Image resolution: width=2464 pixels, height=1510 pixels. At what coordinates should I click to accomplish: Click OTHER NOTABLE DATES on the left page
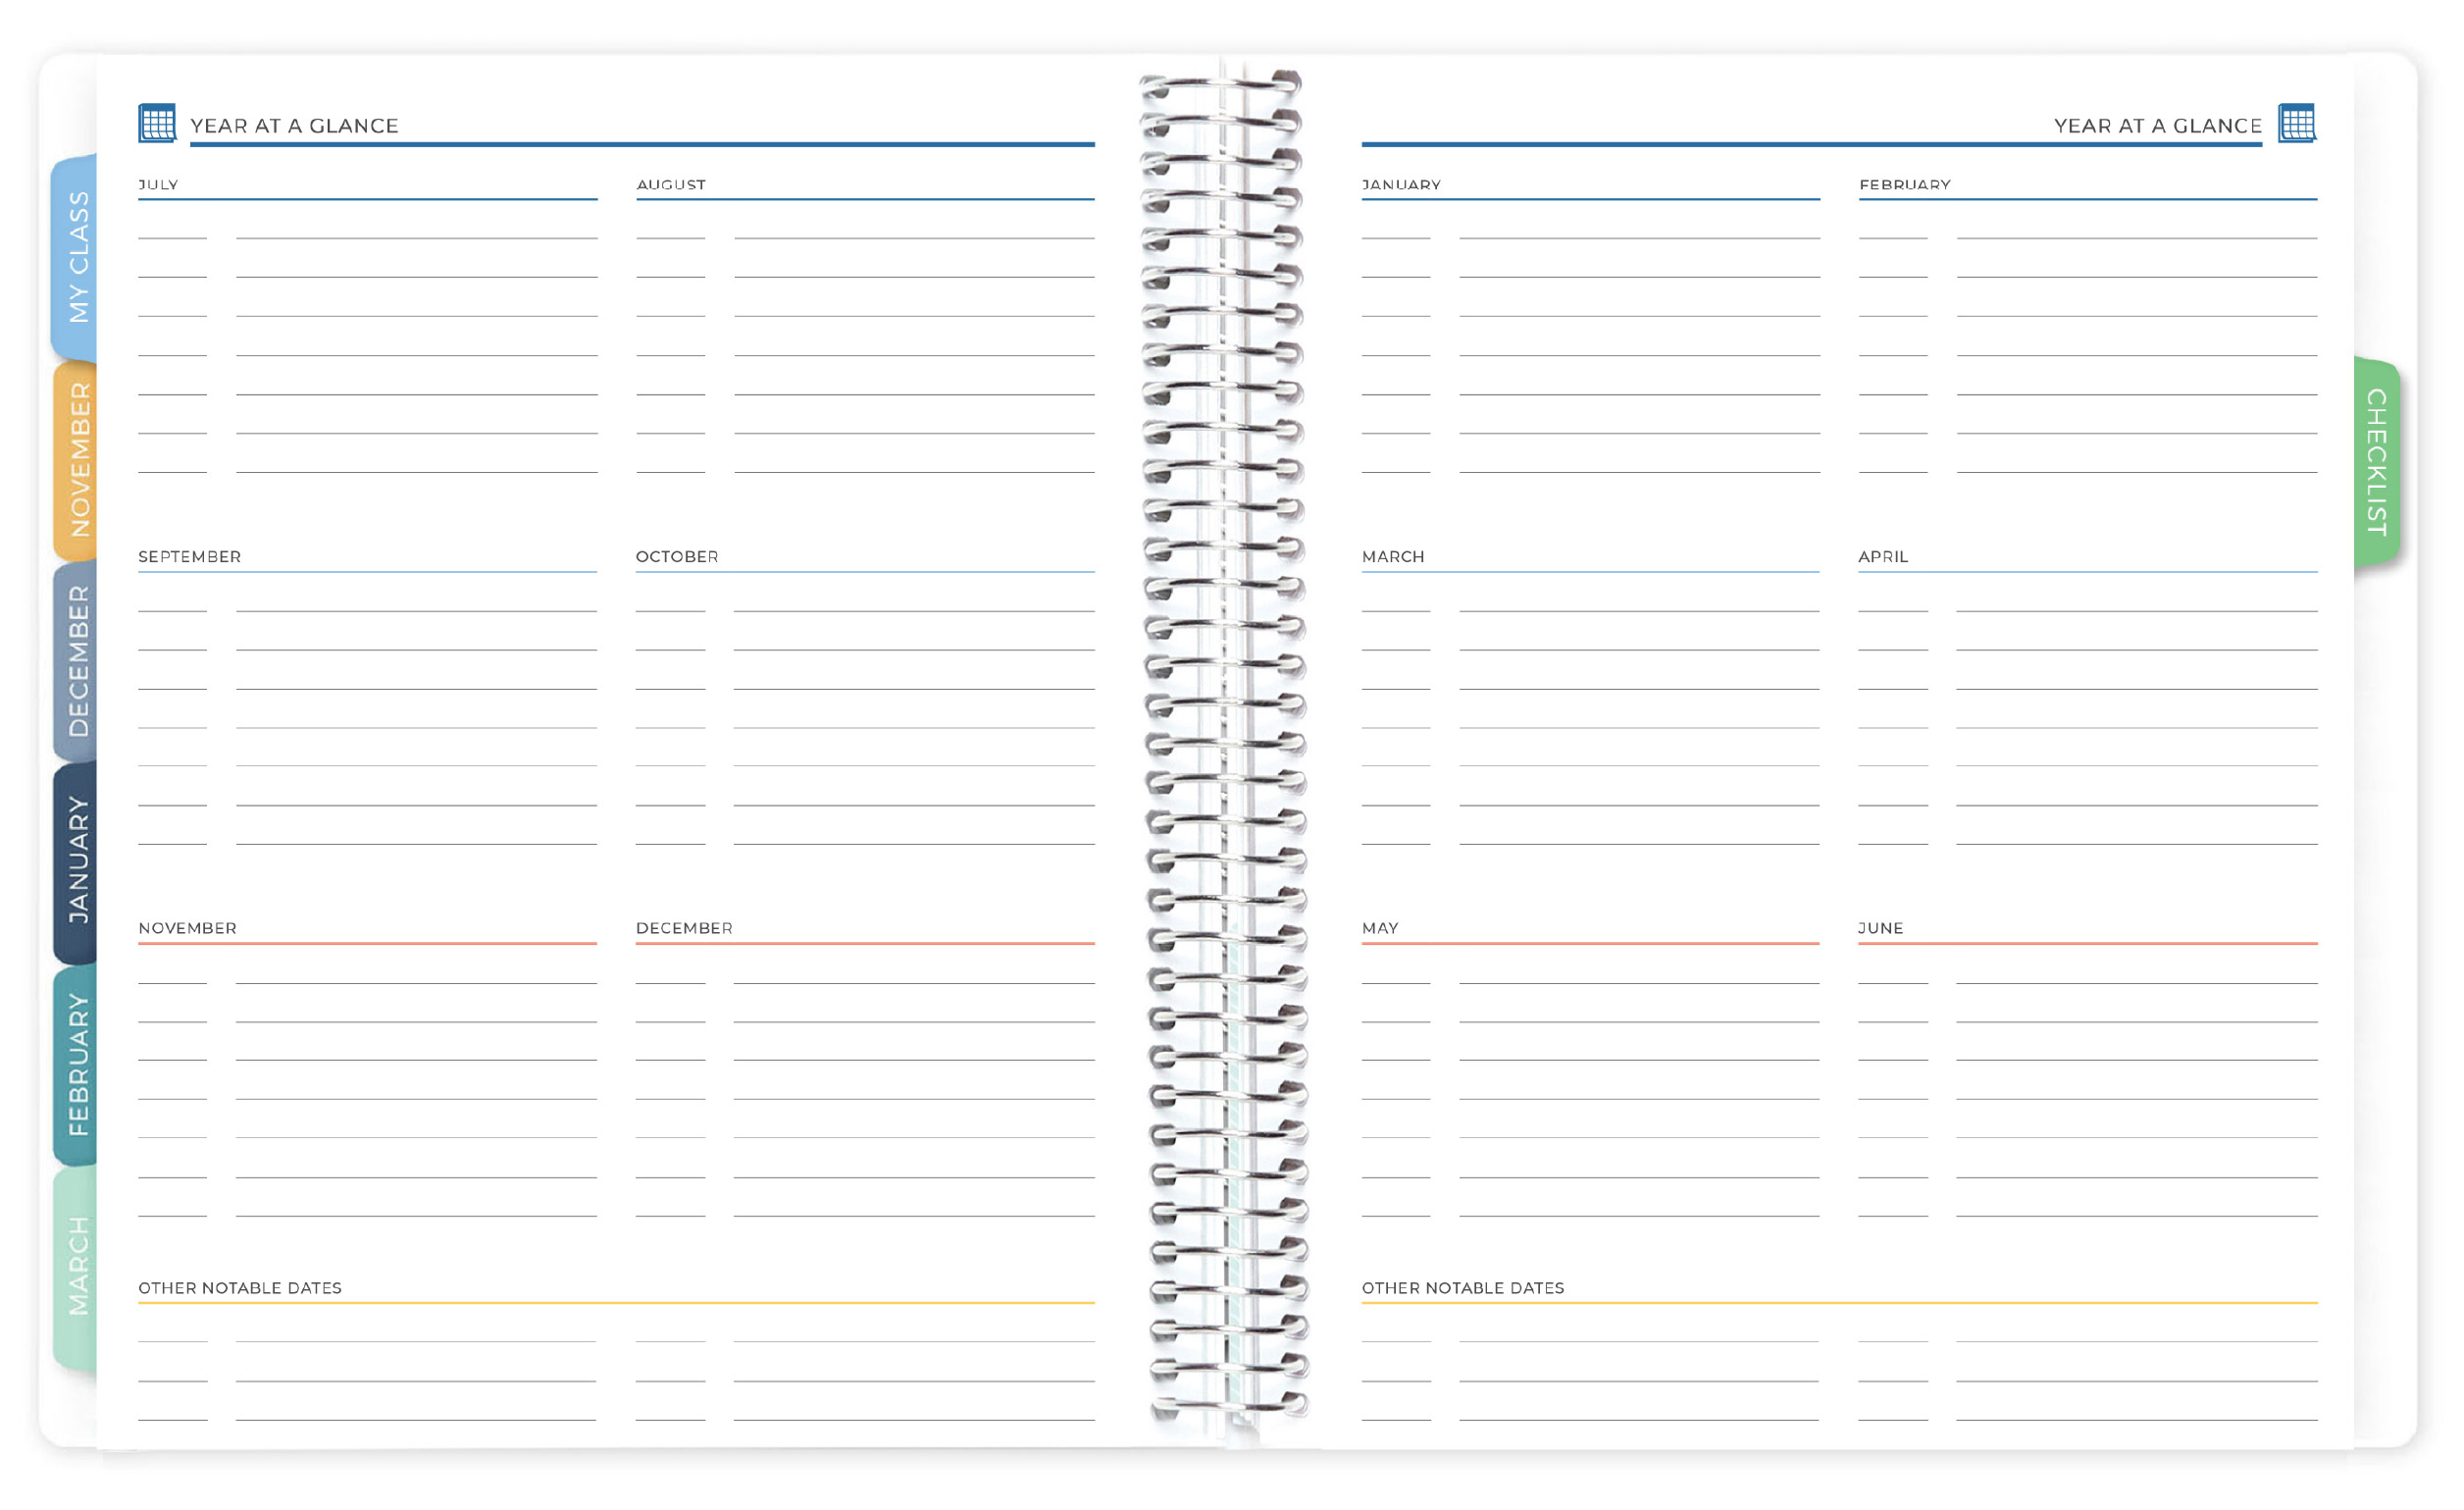click(240, 1288)
